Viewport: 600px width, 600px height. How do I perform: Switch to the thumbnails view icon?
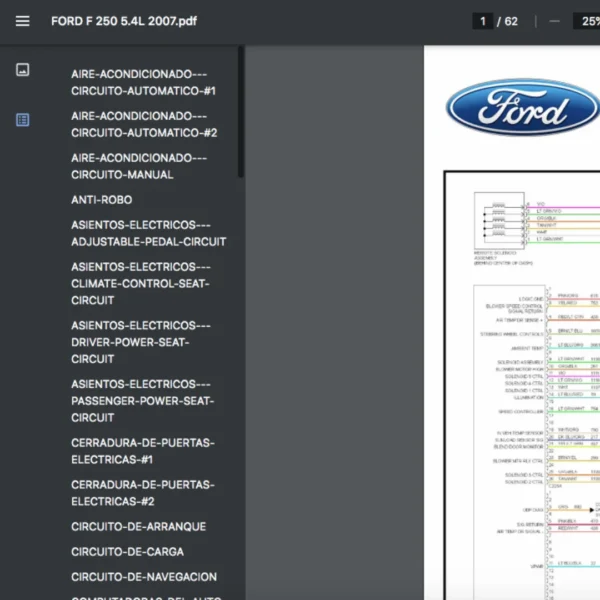(22, 70)
